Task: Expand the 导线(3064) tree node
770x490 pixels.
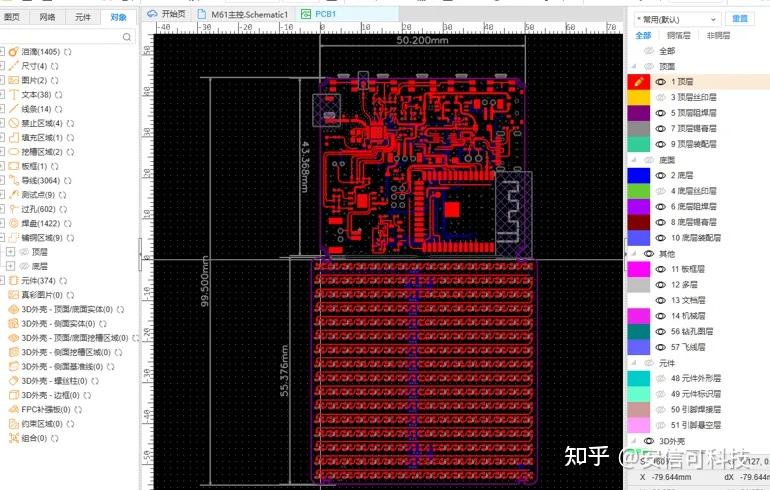Action: (2, 180)
